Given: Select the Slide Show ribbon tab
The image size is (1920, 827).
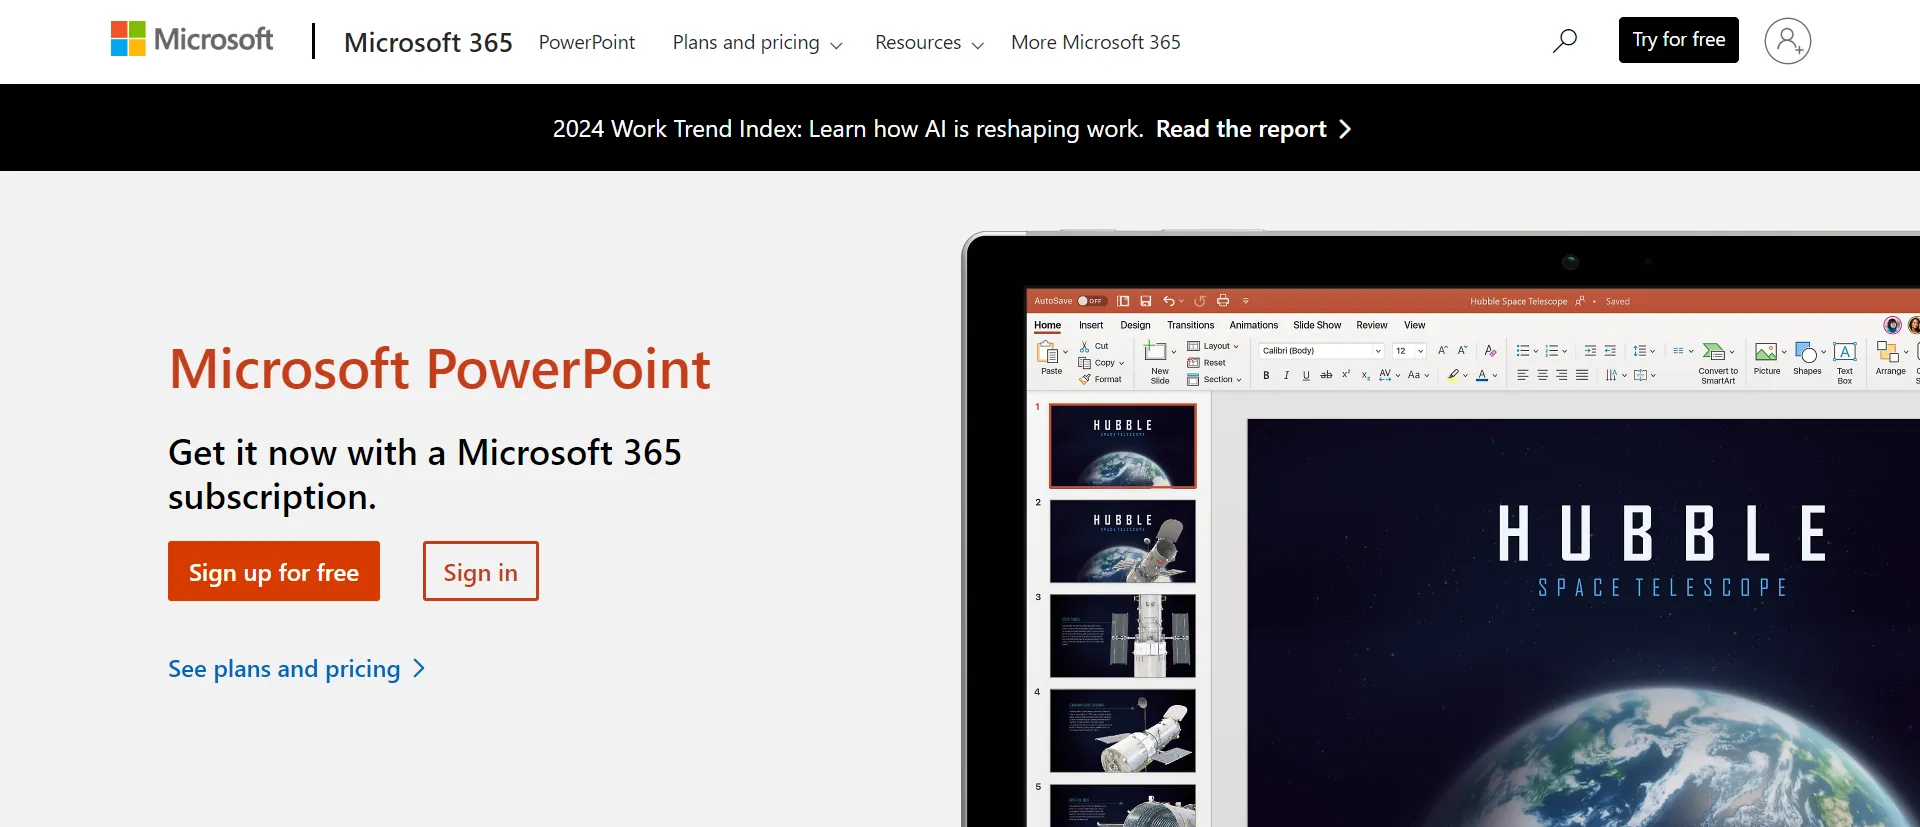Looking at the screenshot, I should pyautogui.click(x=1317, y=325).
